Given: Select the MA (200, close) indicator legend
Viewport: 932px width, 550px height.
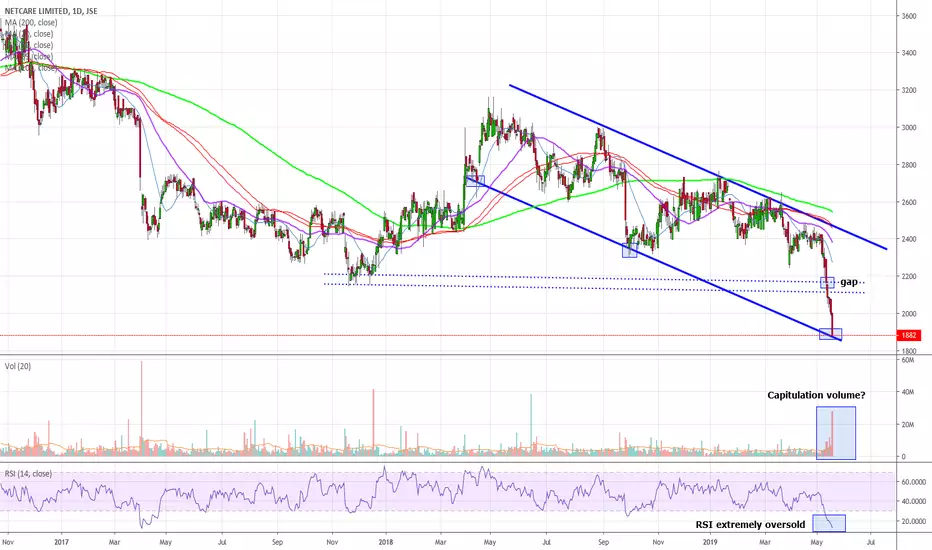Looking at the screenshot, I should point(31,23).
